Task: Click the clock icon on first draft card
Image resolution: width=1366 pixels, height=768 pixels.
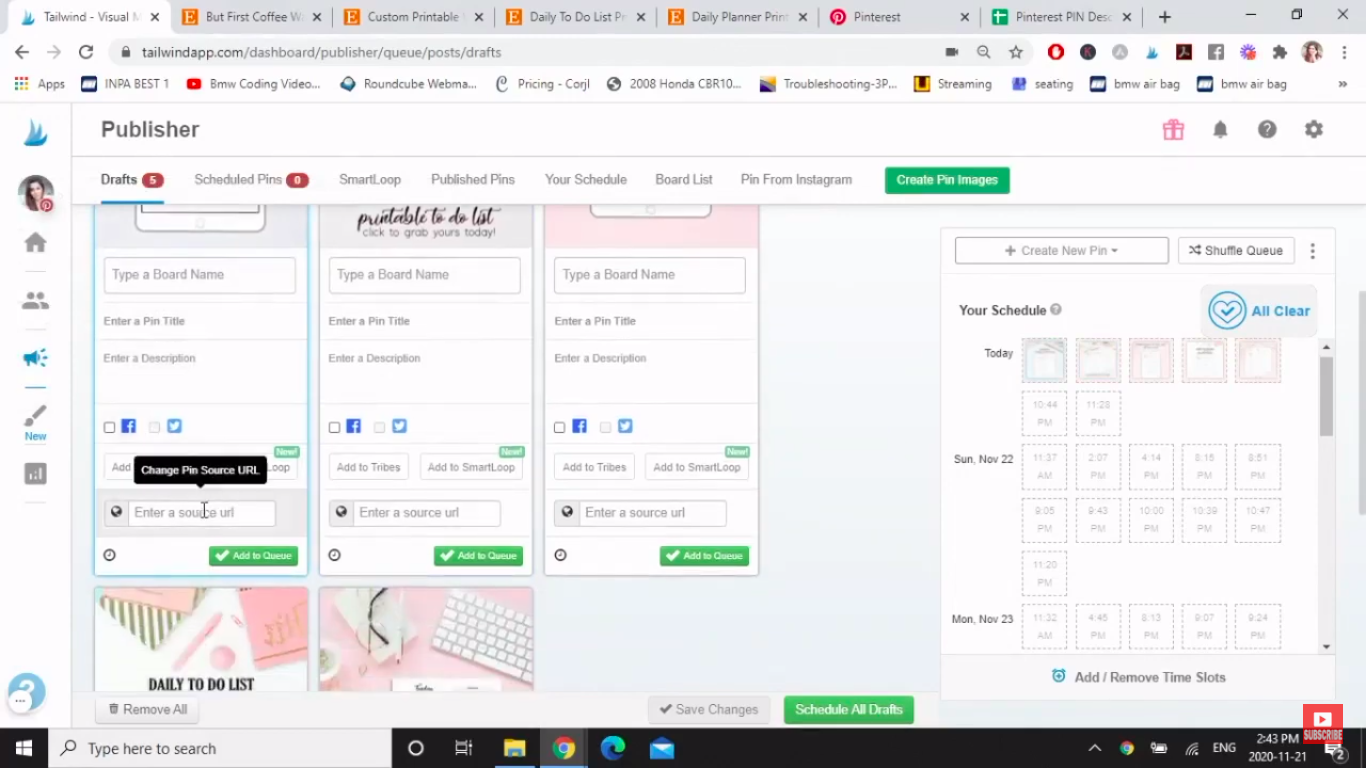Action: tap(110, 555)
